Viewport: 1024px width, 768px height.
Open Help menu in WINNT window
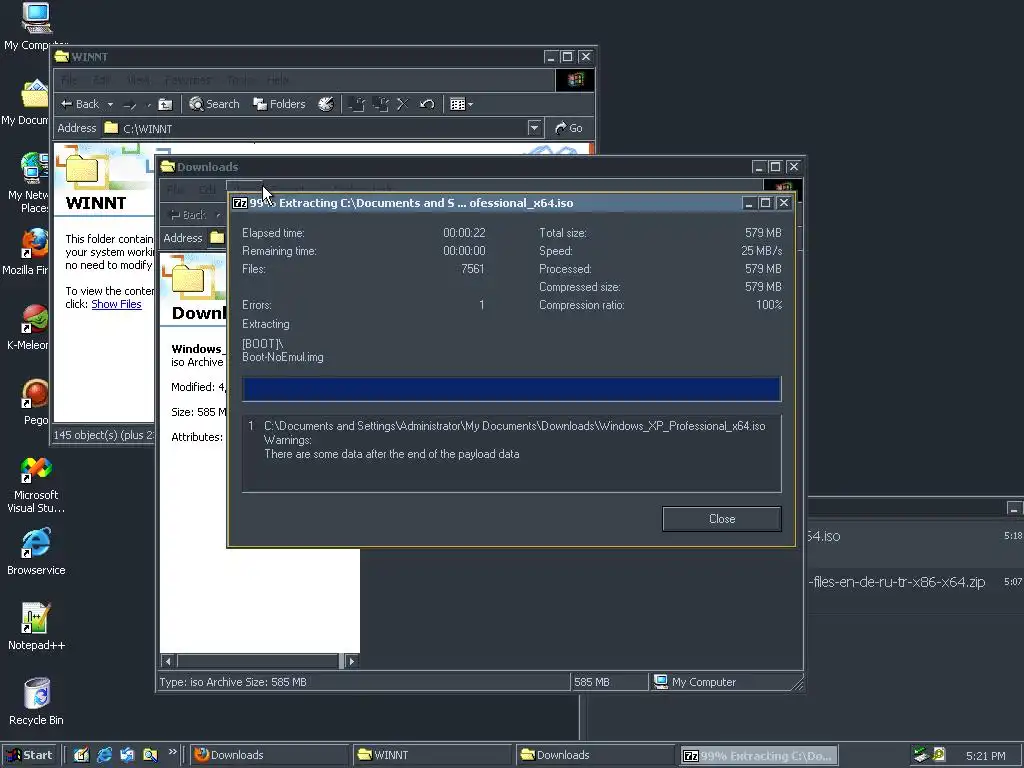point(278,80)
